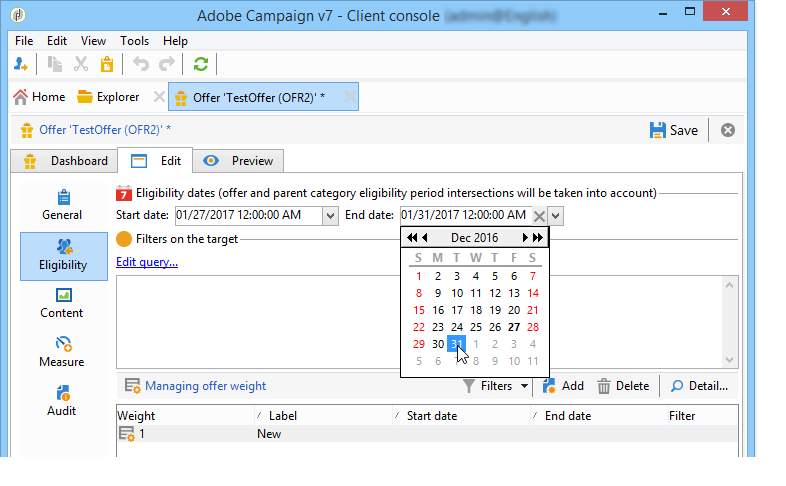Sort by End date column header

(599, 416)
